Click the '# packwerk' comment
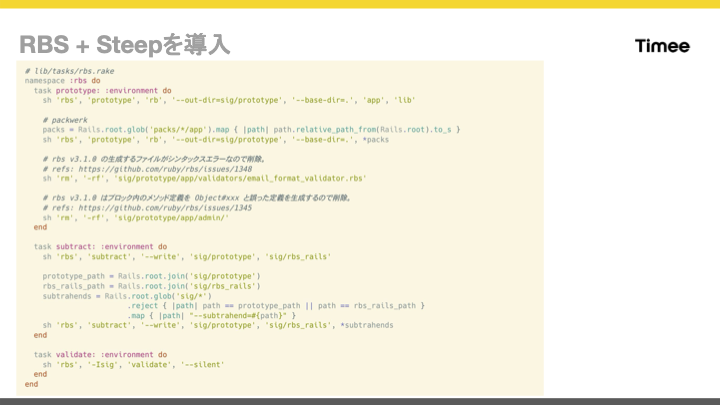The width and height of the screenshot is (720, 405). (x=65, y=120)
